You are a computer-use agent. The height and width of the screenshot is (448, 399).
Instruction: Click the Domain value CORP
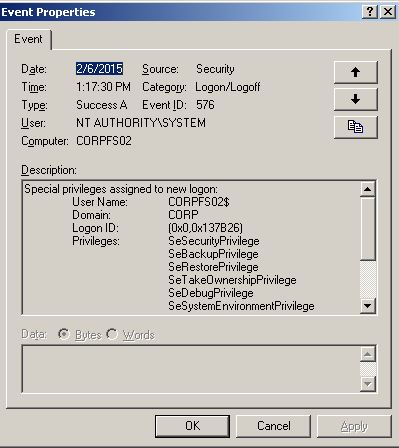(183, 215)
